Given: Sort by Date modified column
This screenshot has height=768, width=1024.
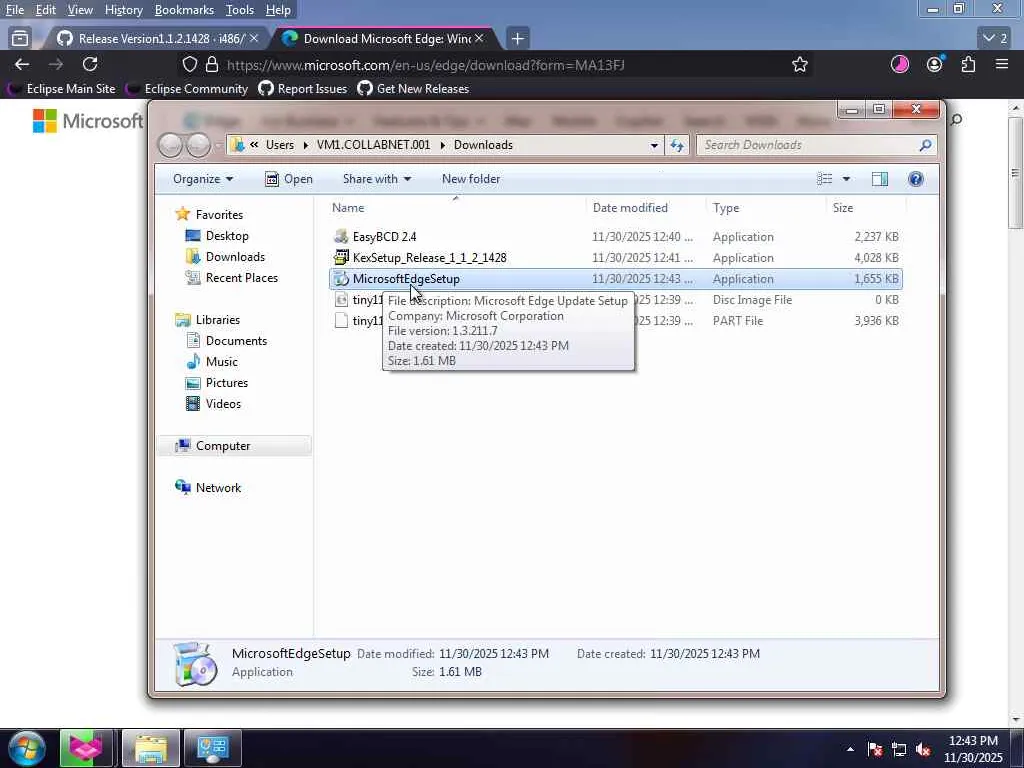Looking at the screenshot, I should [630, 208].
